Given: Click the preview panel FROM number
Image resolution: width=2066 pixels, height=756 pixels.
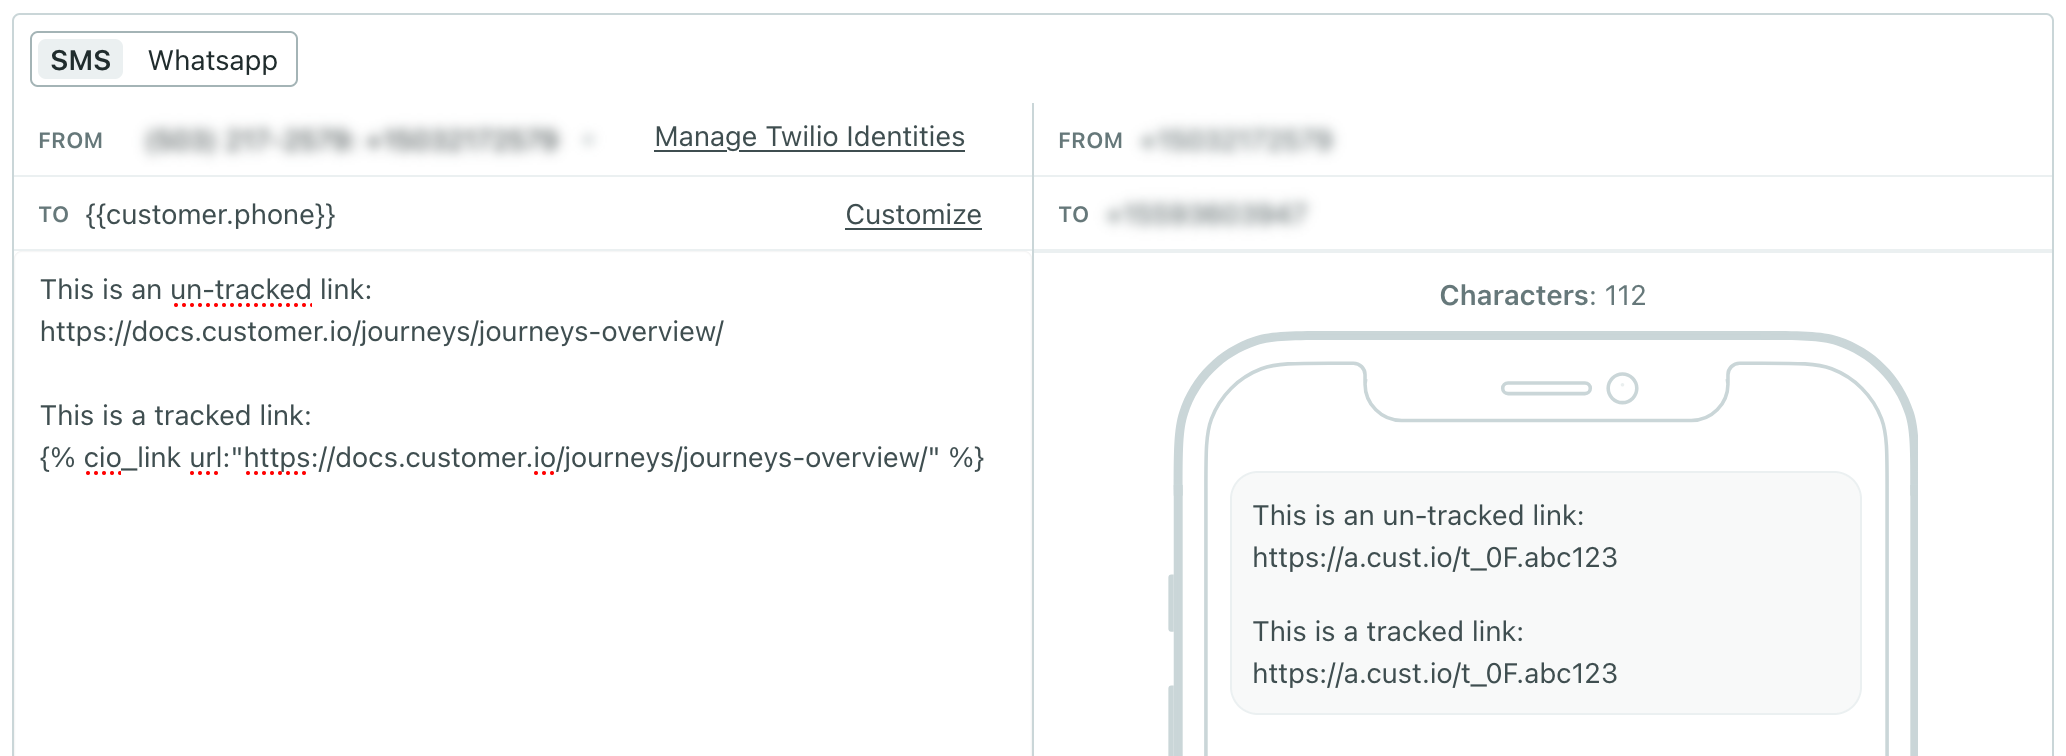Looking at the screenshot, I should tap(1237, 140).
